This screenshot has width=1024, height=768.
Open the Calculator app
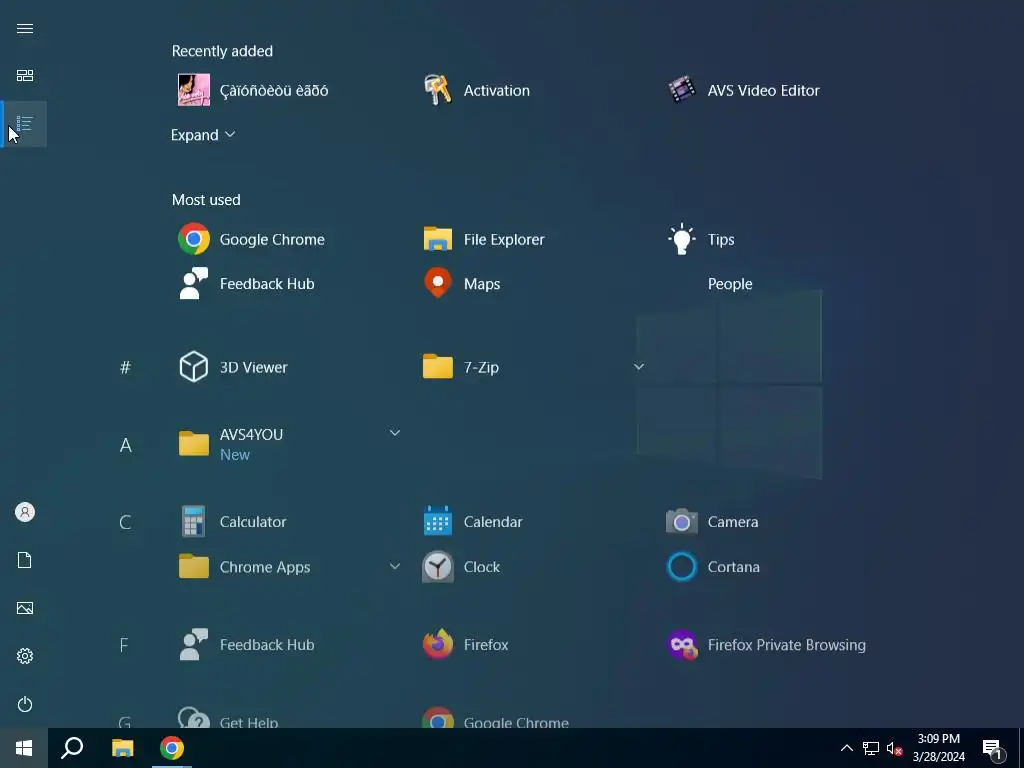pyautogui.click(x=232, y=521)
